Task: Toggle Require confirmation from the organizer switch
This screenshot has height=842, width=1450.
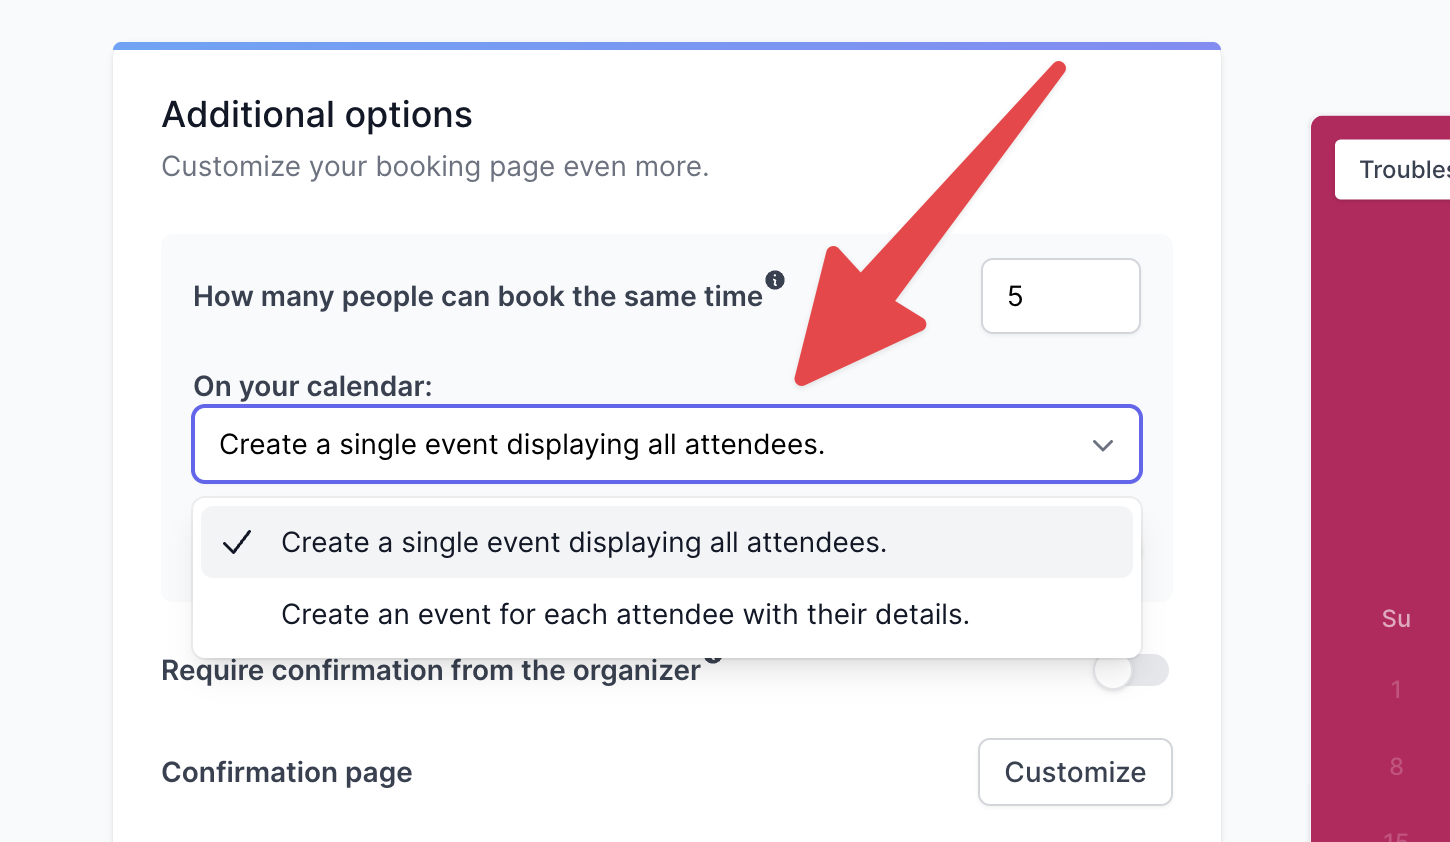Action: click(1131, 670)
